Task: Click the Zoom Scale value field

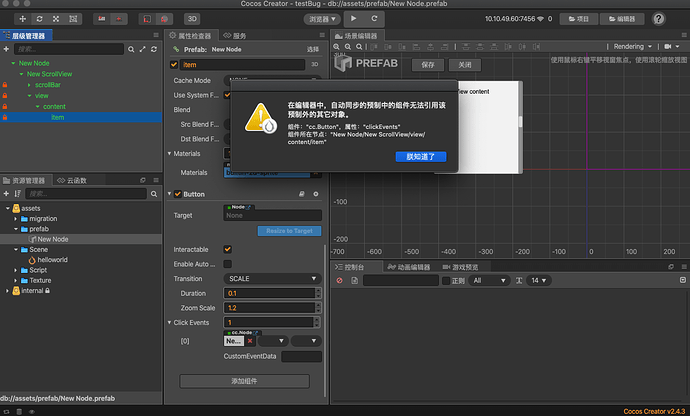Action: click(269, 308)
